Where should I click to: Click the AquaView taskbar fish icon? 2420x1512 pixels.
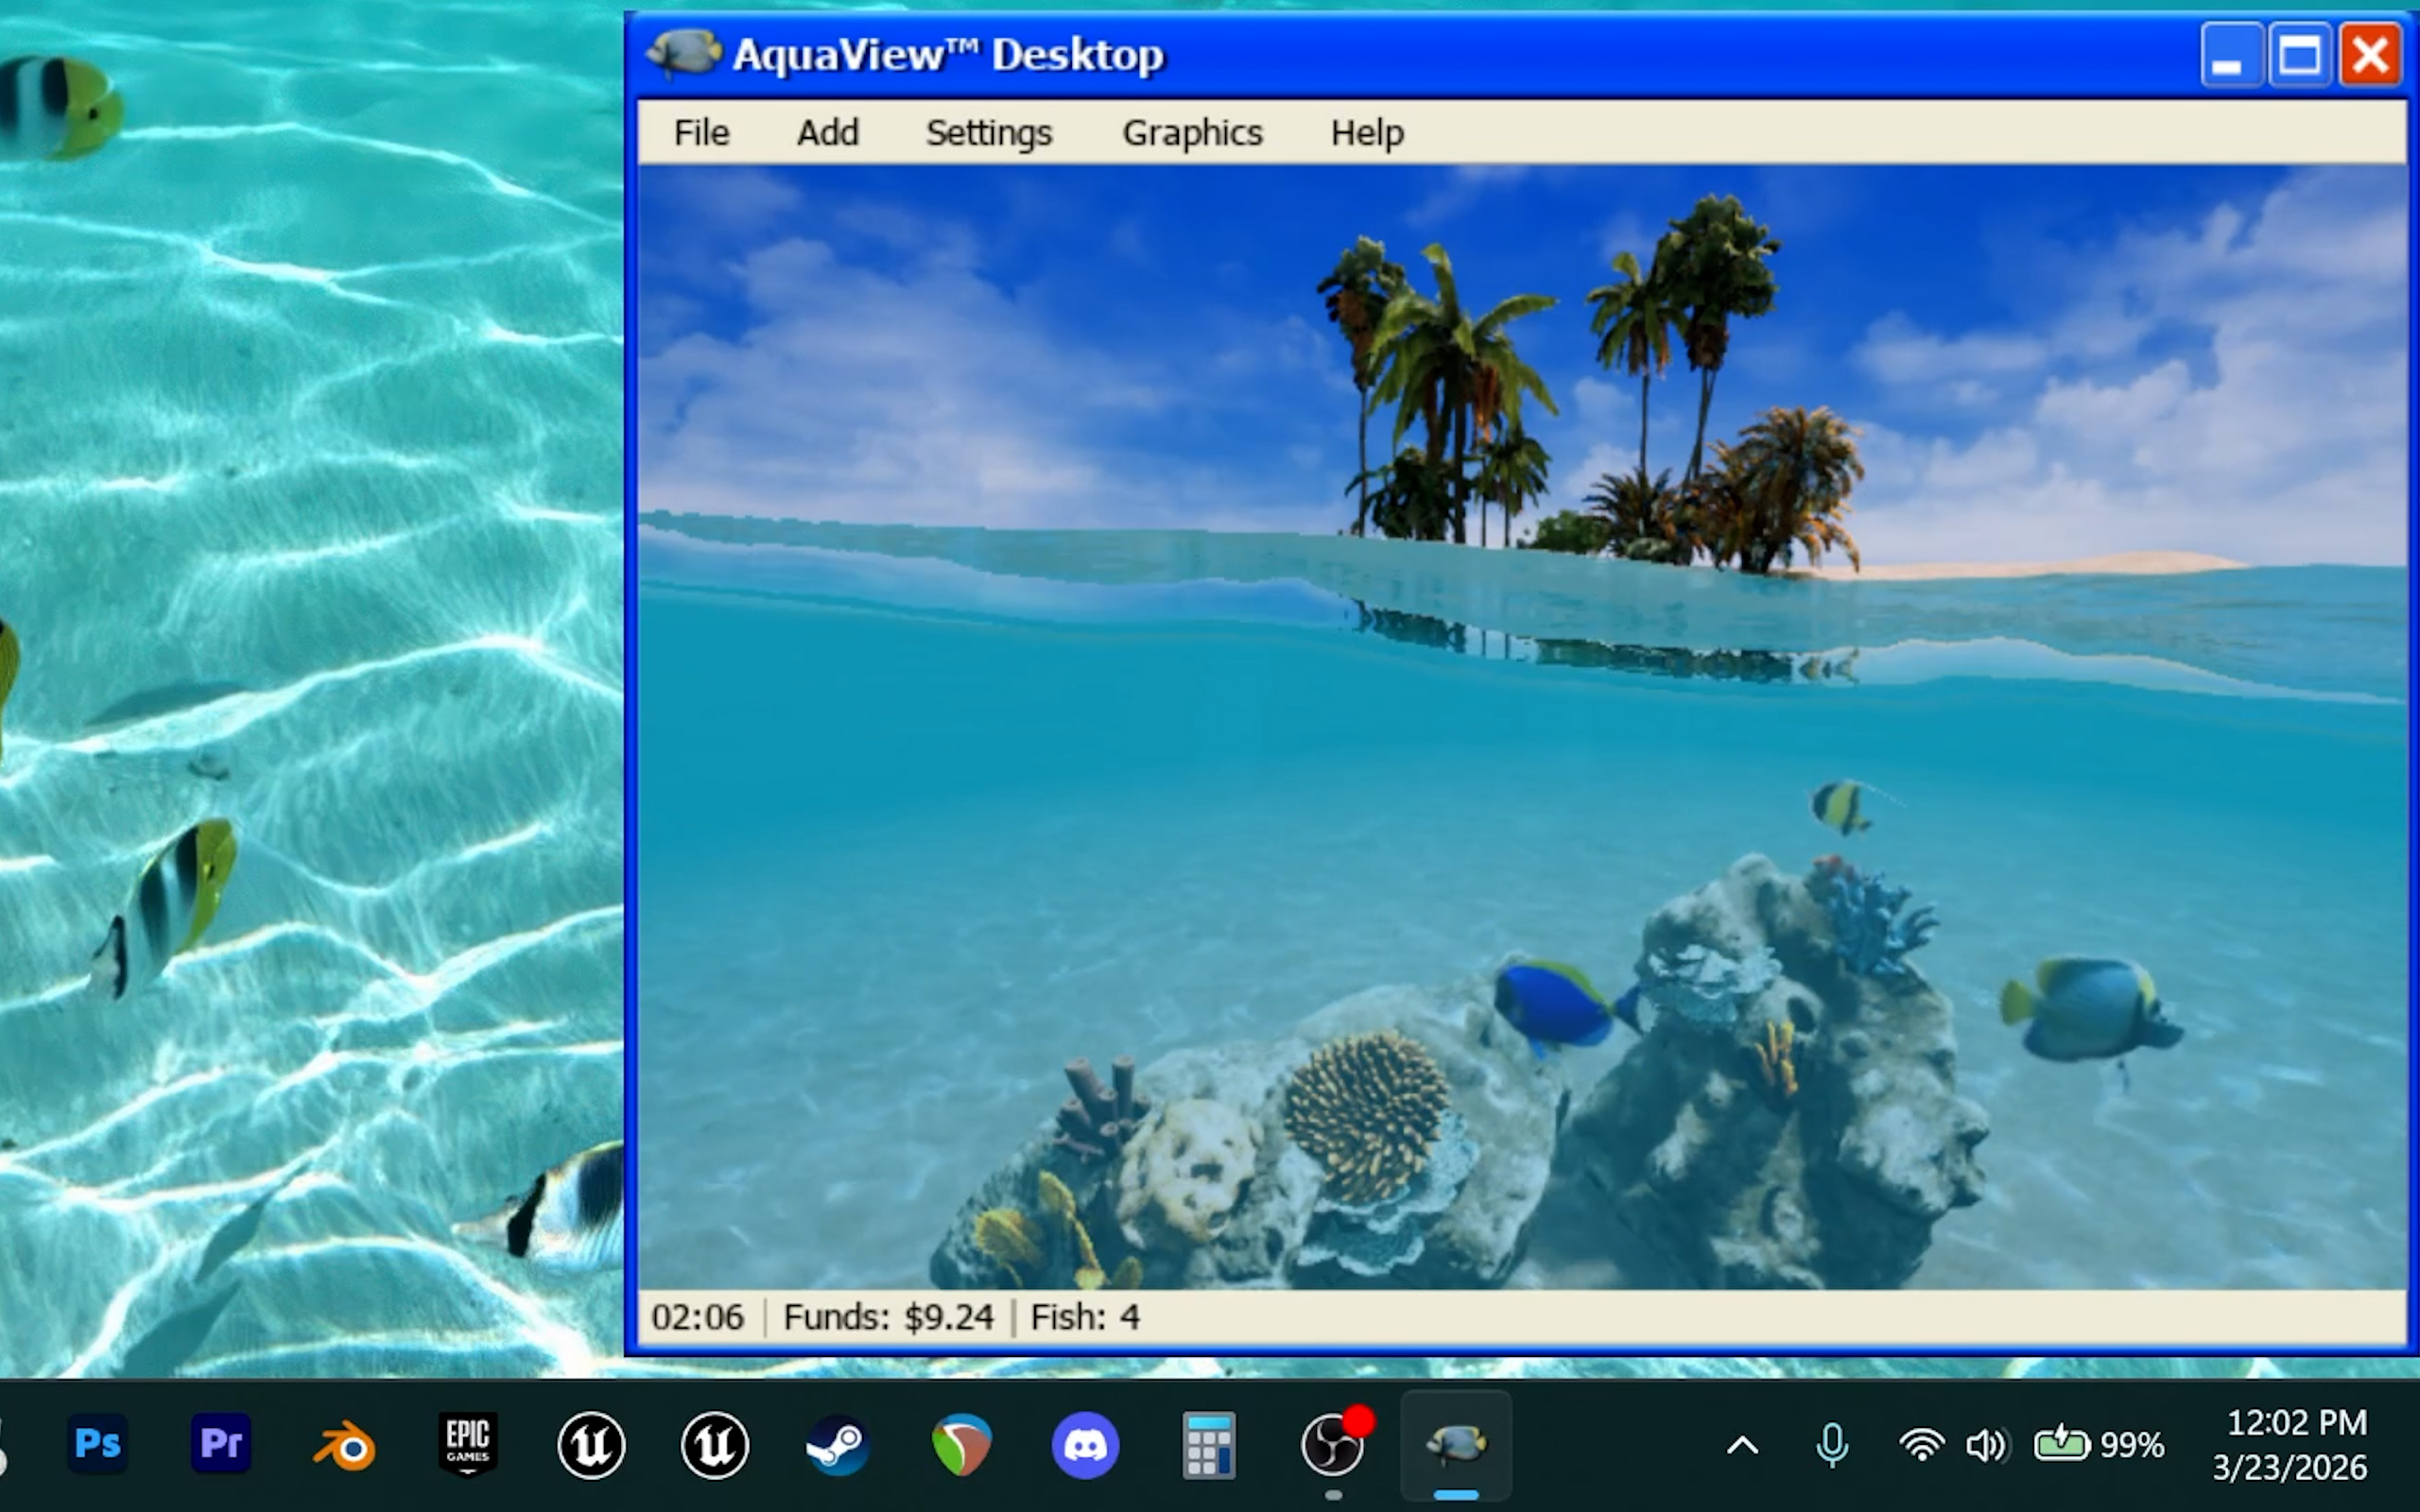[1456, 1444]
